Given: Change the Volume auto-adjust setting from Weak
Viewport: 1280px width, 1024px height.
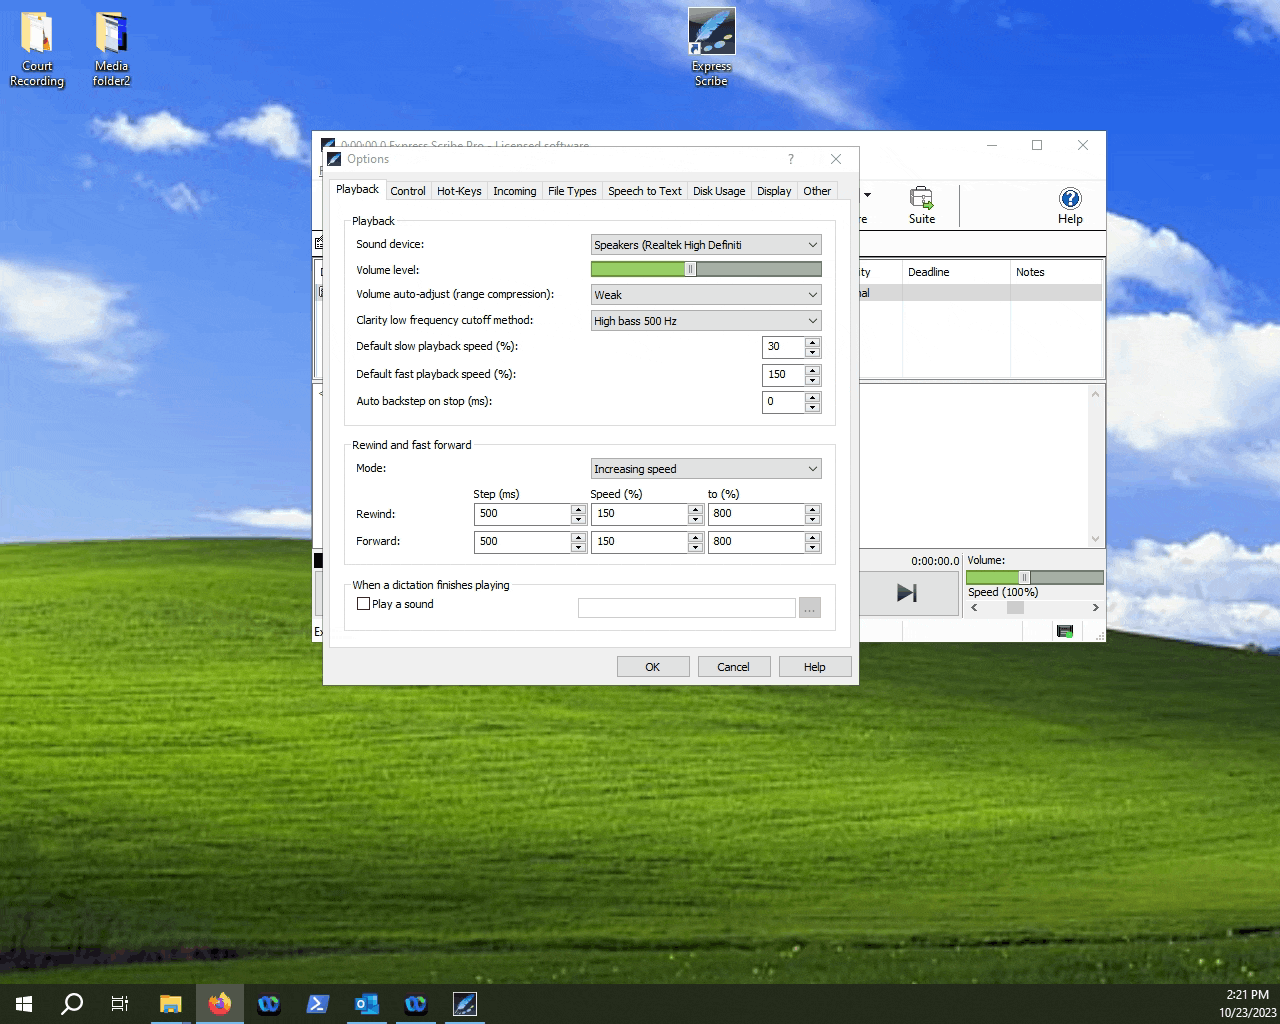Looking at the screenshot, I should [x=706, y=294].
